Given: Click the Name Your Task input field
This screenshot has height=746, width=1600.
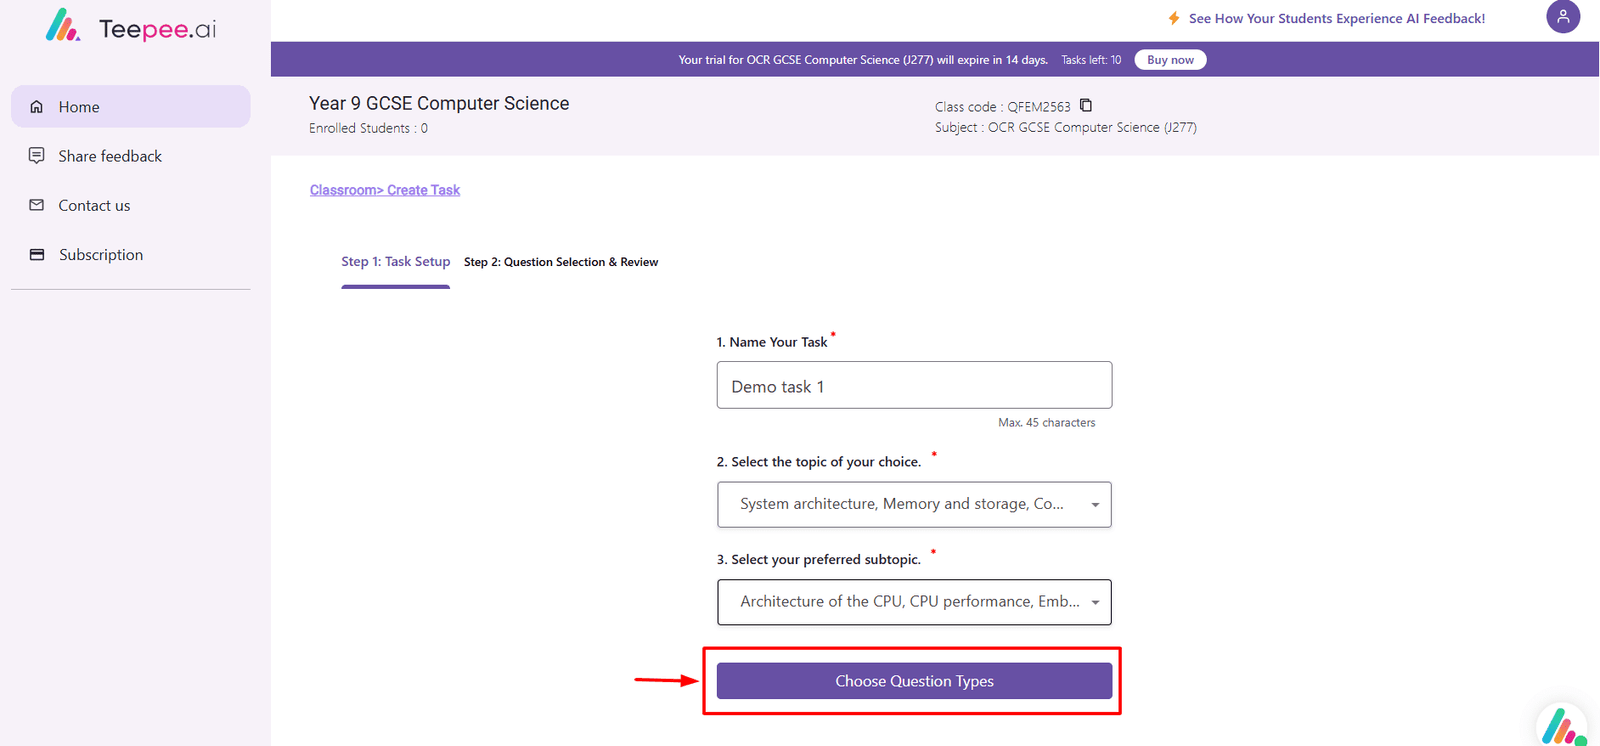Looking at the screenshot, I should (914, 385).
